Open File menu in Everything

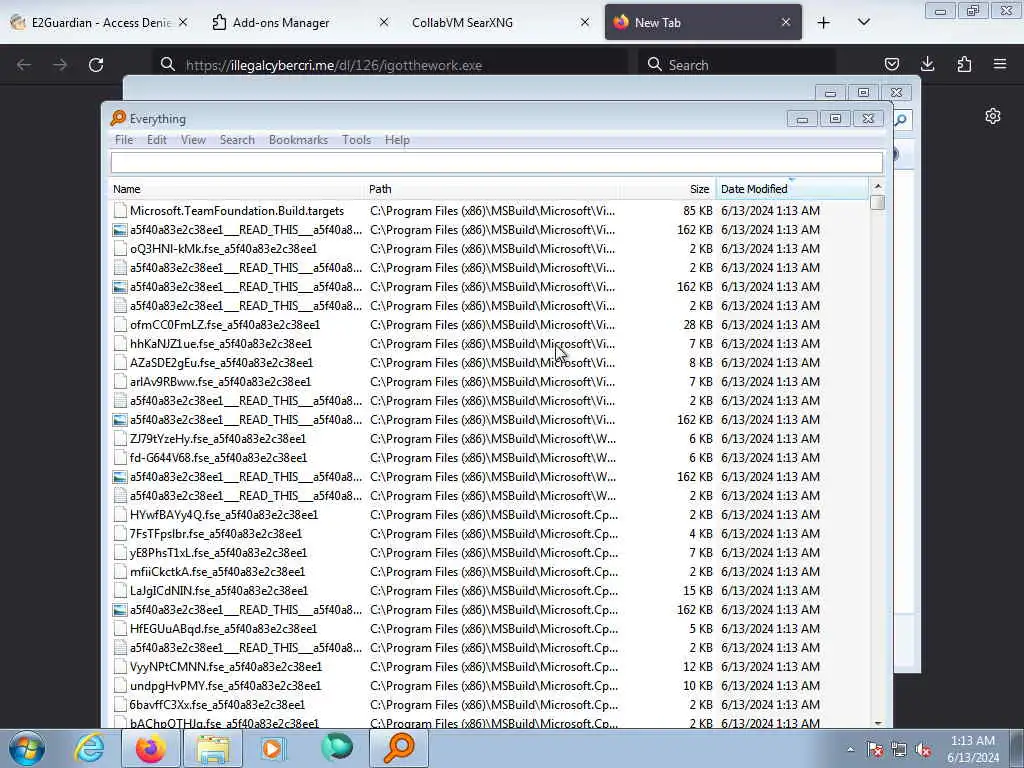123,140
